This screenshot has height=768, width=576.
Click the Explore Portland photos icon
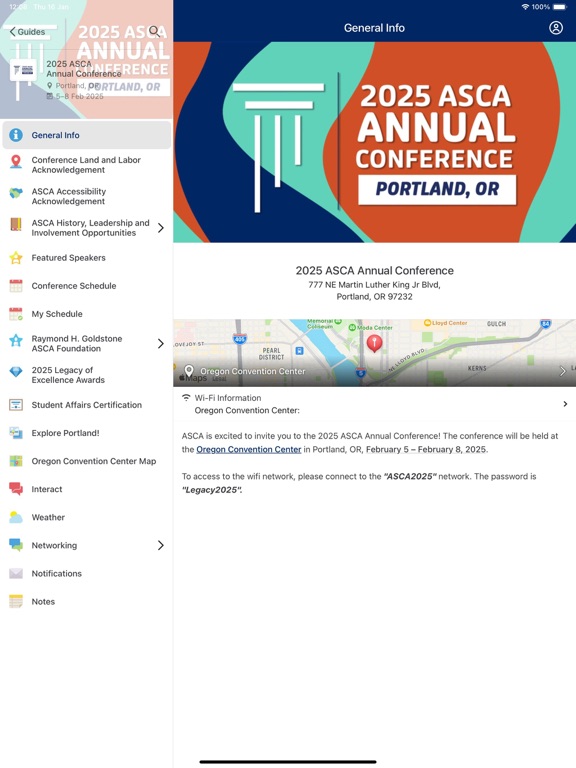[16, 432]
